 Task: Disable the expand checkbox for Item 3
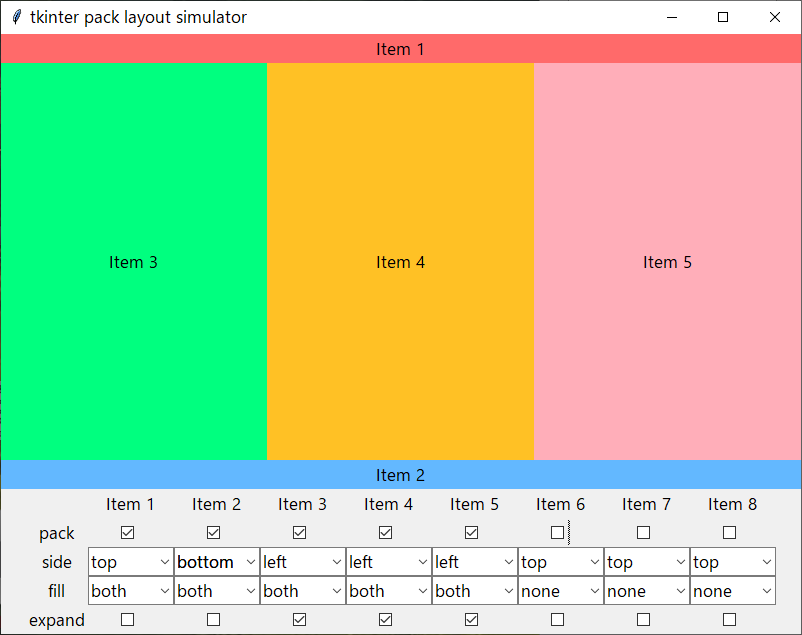299,620
